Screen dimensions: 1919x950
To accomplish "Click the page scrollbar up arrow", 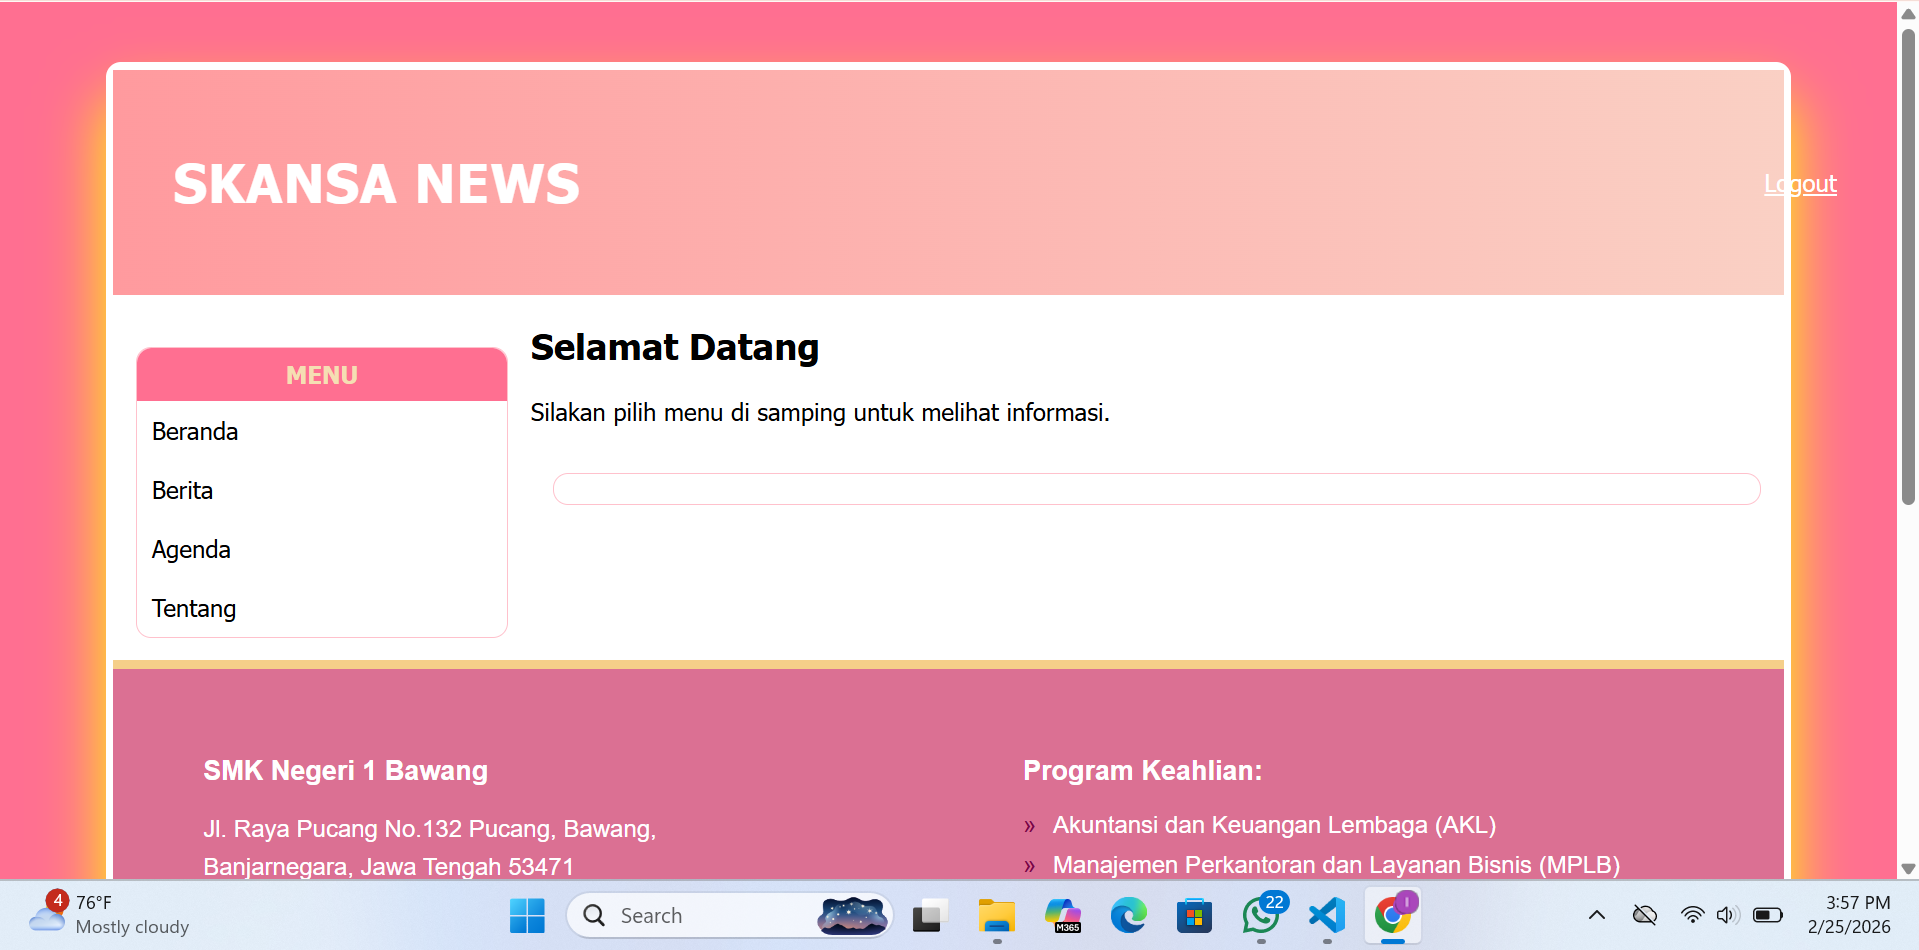I will click(1908, 13).
